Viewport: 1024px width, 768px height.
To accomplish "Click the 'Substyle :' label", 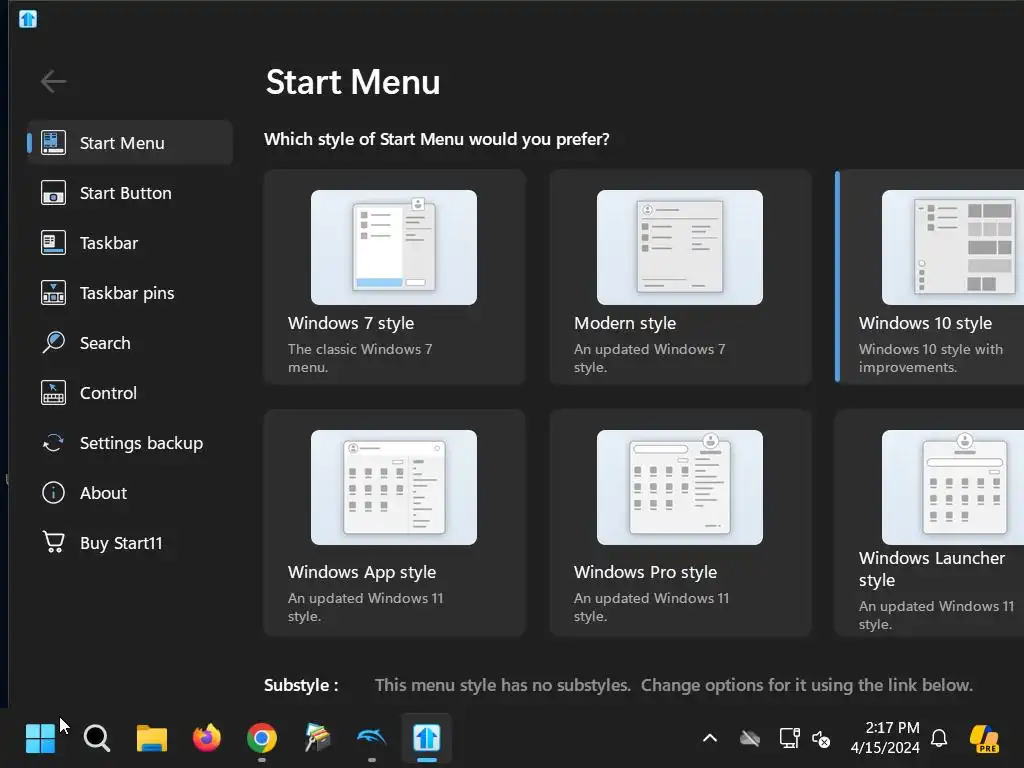I will tap(301, 686).
